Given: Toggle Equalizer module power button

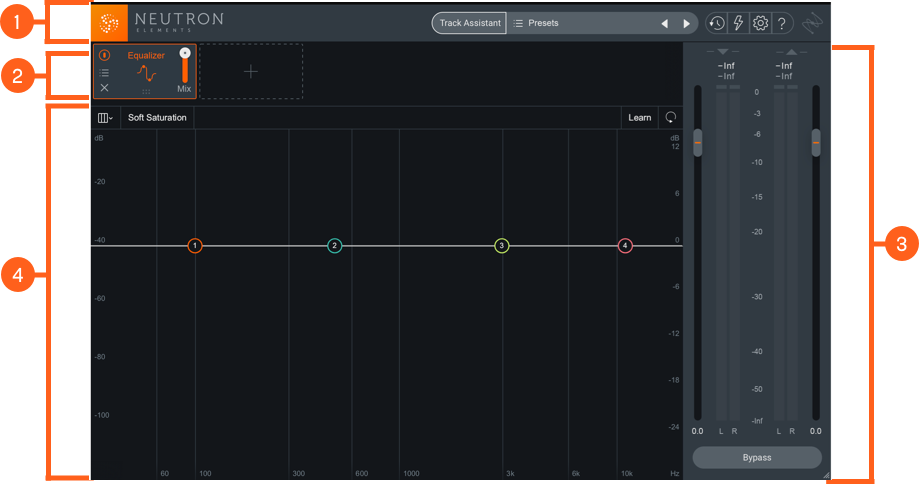Looking at the screenshot, I should 104,55.
